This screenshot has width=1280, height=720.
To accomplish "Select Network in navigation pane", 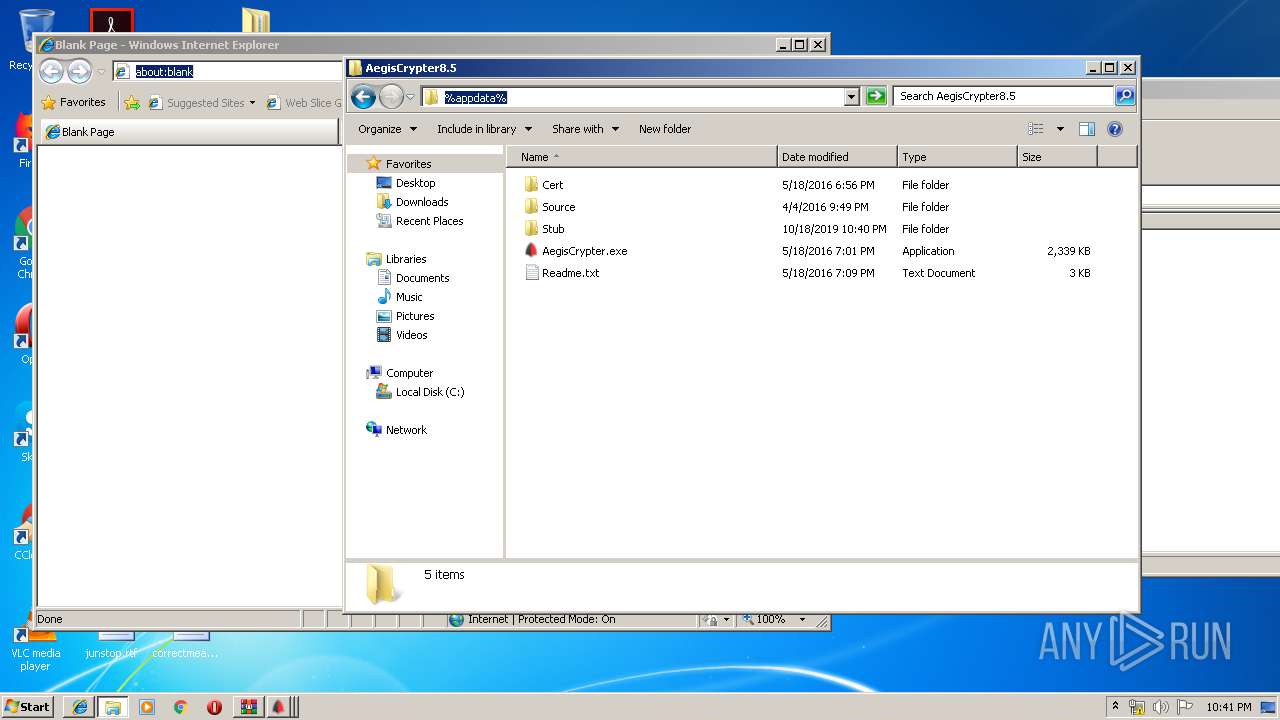I will (x=406, y=430).
